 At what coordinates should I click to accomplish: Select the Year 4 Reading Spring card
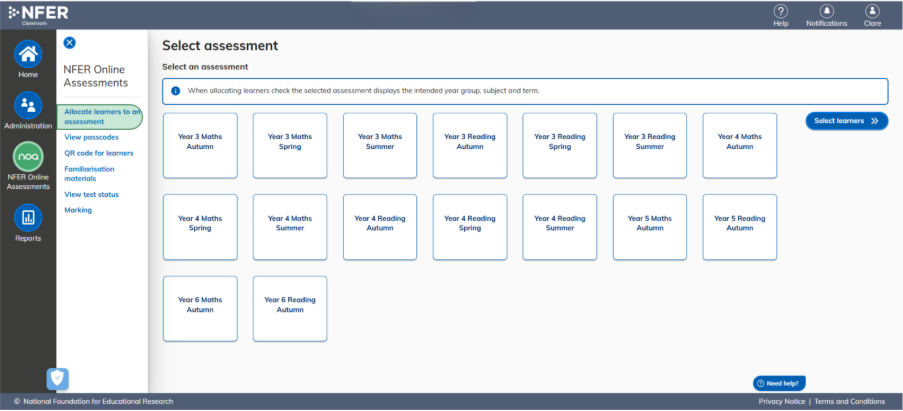[470, 227]
